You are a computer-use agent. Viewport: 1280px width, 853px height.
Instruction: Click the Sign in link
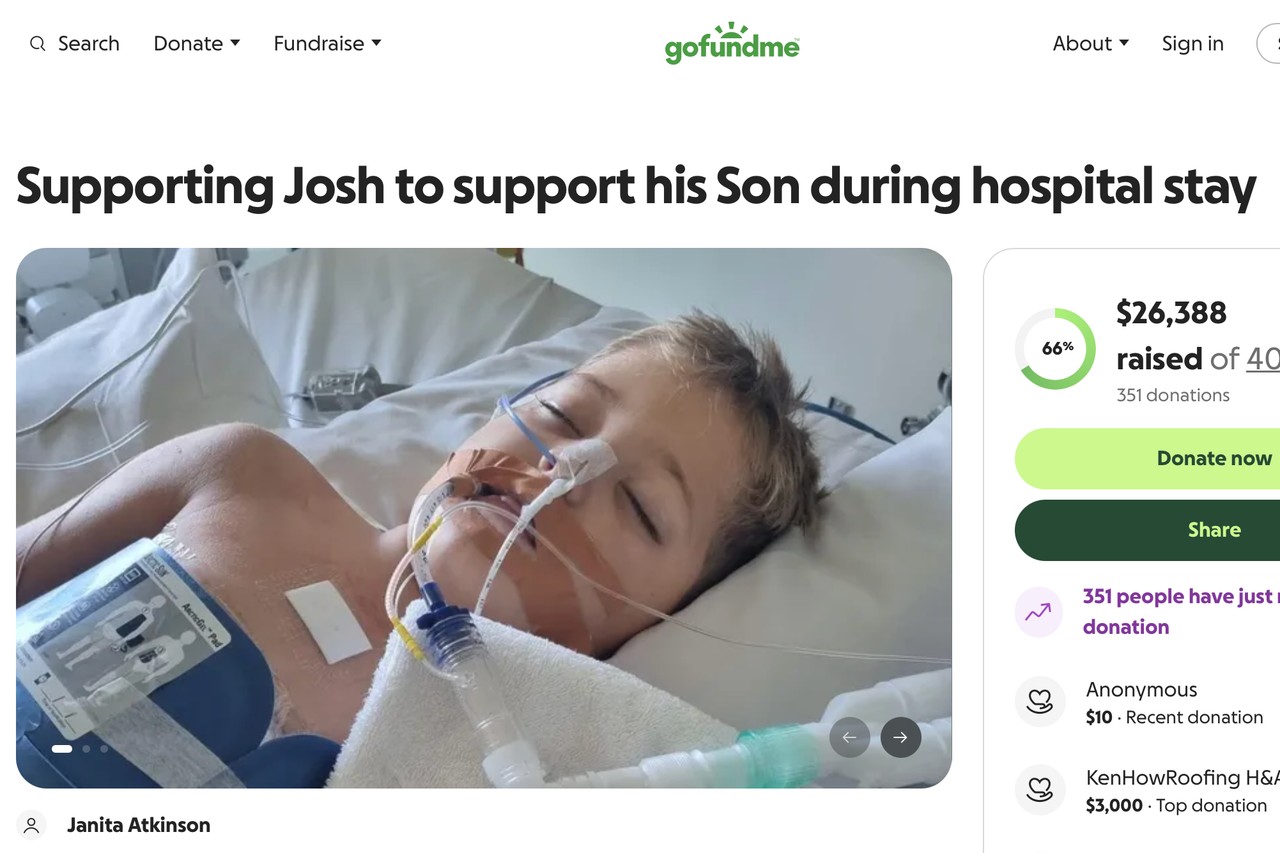(1192, 44)
